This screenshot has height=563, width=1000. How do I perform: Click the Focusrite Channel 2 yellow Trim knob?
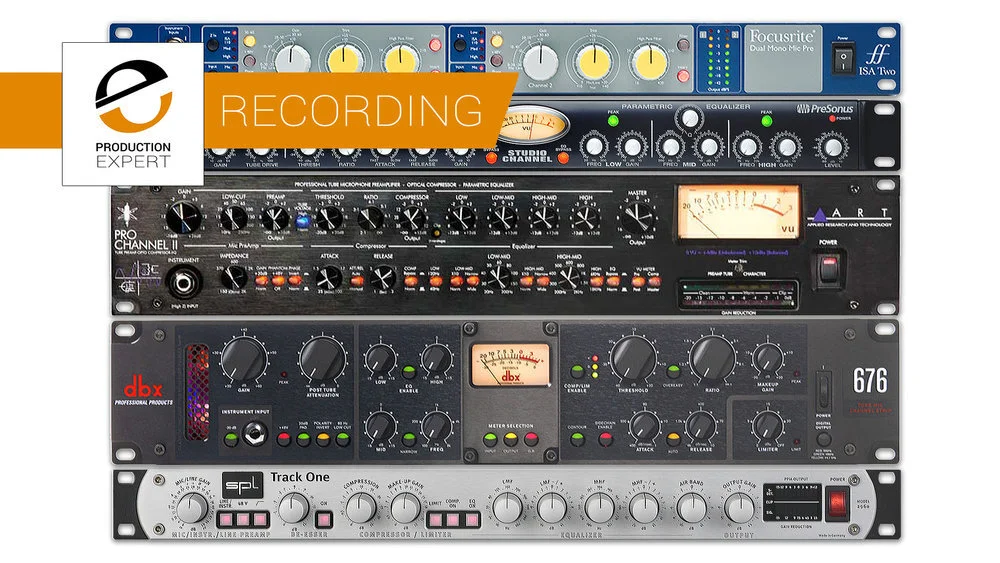[x=594, y=62]
